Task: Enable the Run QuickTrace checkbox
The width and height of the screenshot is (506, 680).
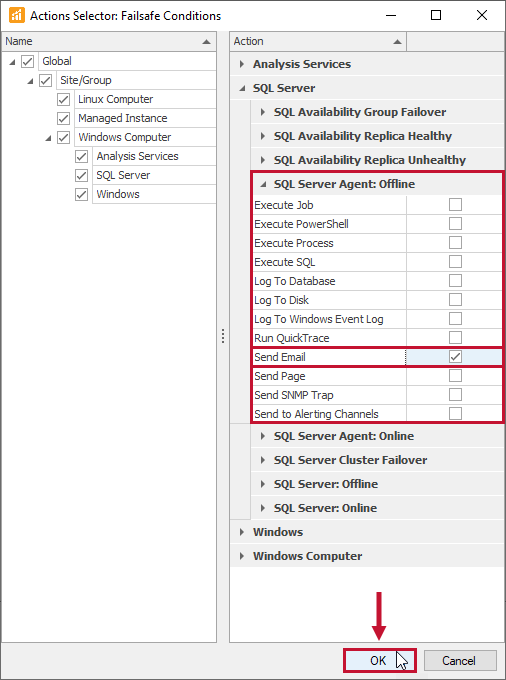Action: [455, 338]
